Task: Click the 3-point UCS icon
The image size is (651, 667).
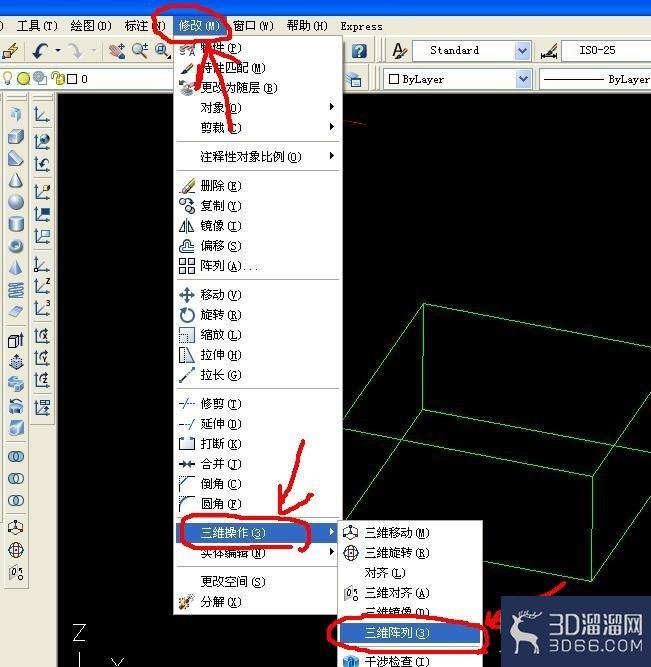Action: (42, 308)
